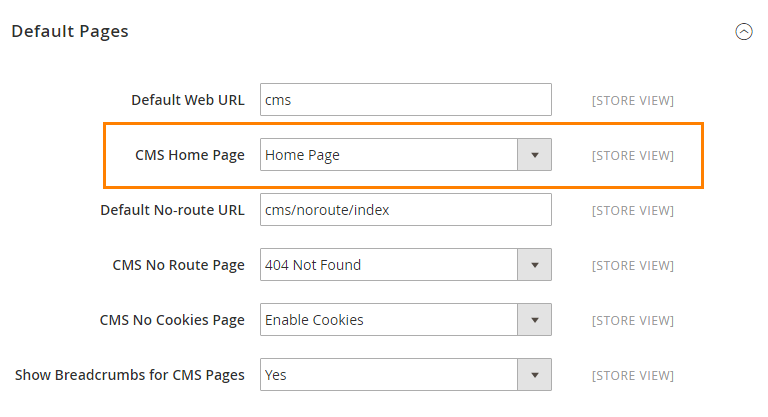Click Show Breadcrumbs for CMS Pages label
This screenshot has width=768, height=417.
coord(129,375)
